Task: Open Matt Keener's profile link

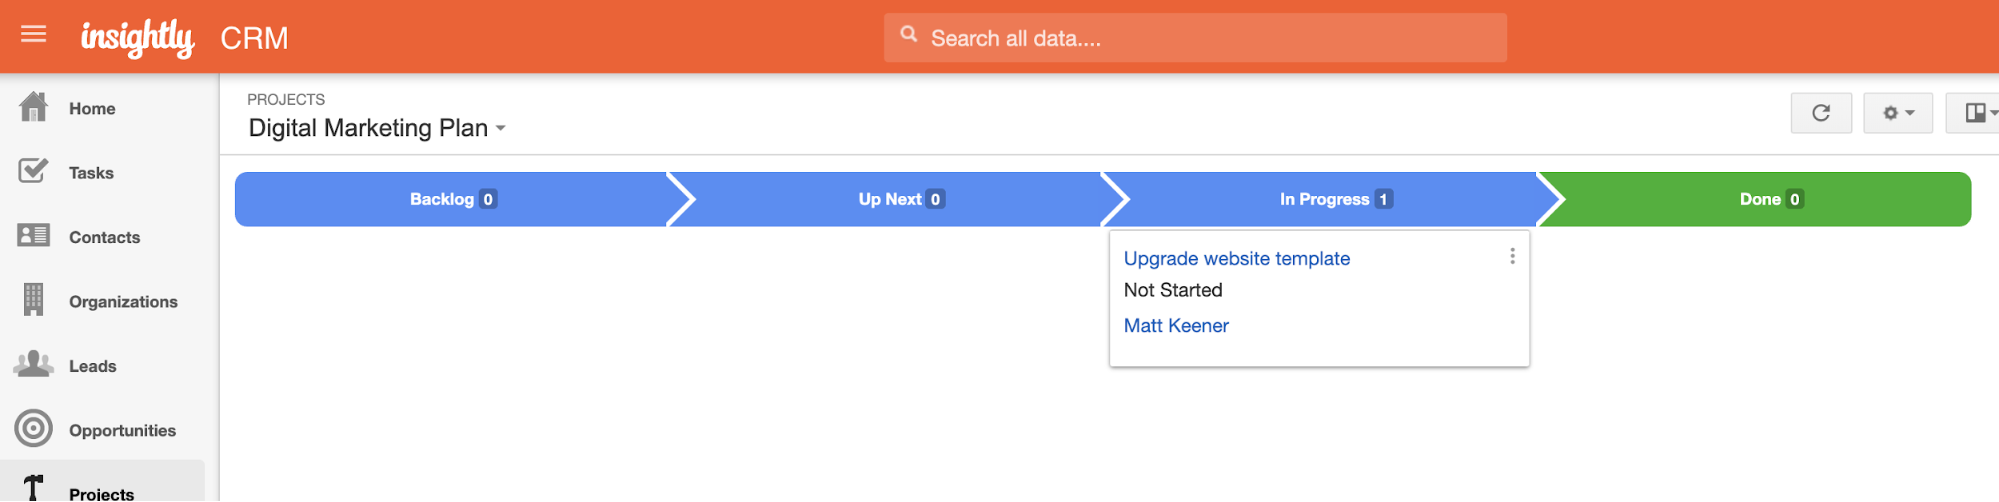Action: 1176,325
